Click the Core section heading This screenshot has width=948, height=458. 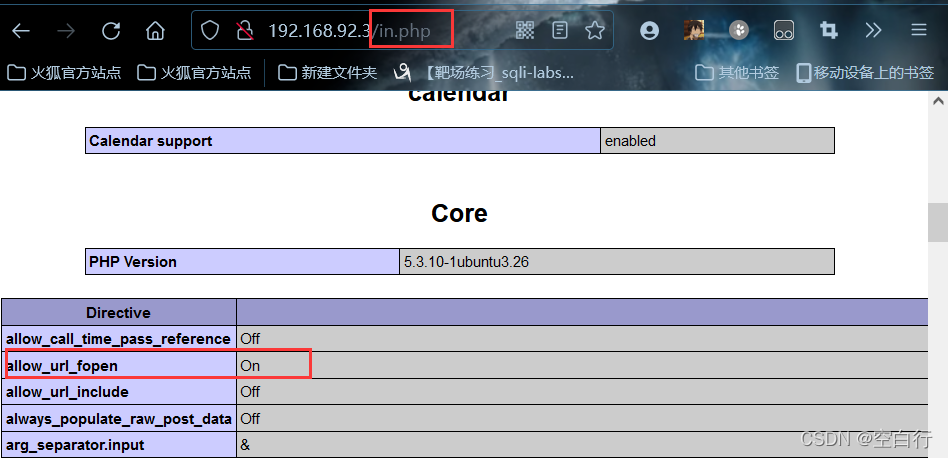click(459, 213)
